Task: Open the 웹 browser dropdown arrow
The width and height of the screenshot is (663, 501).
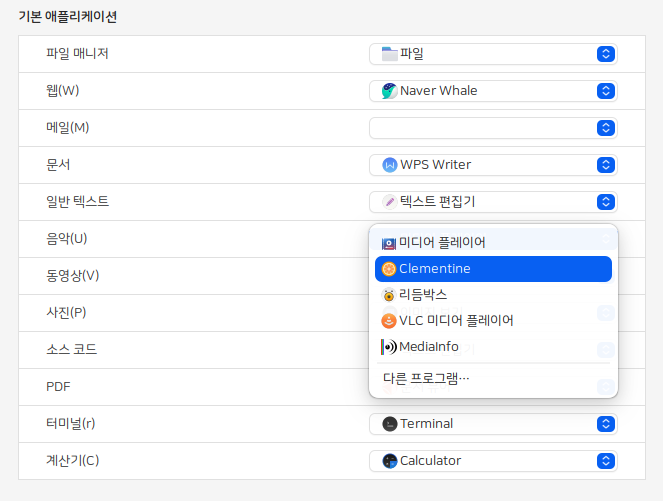Action: [604, 91]
